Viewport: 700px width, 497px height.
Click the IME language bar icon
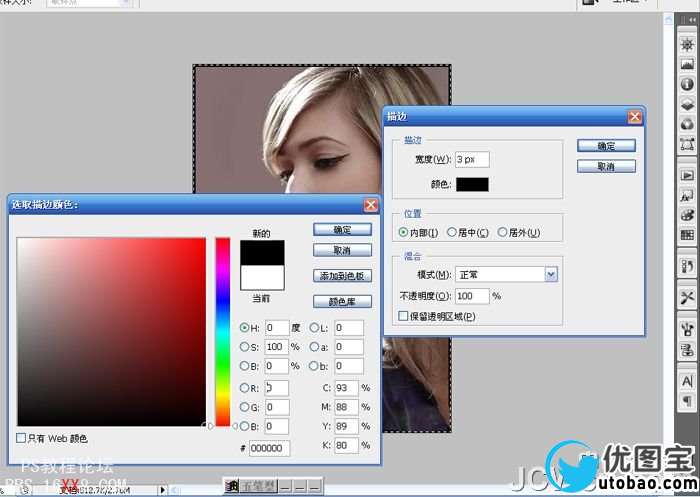[231, 486]
